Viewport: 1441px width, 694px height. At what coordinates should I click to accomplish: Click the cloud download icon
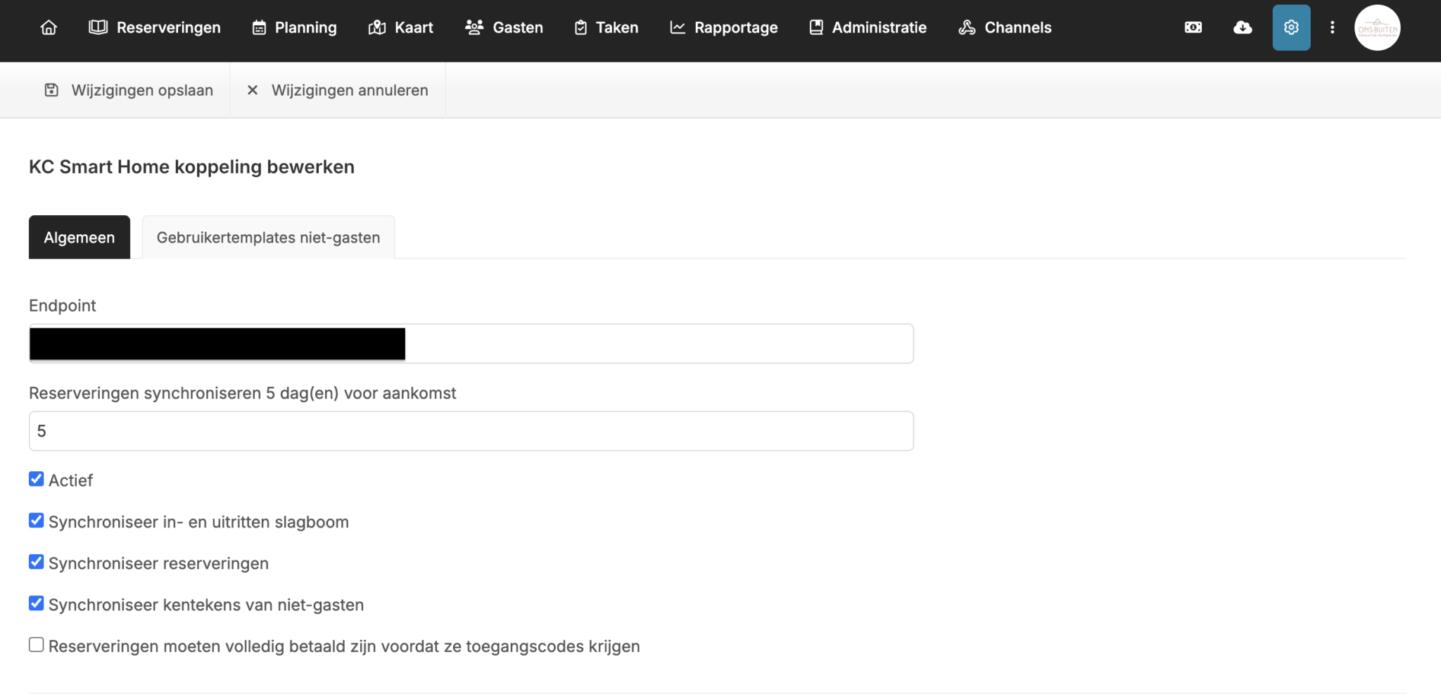point(1242,28)
